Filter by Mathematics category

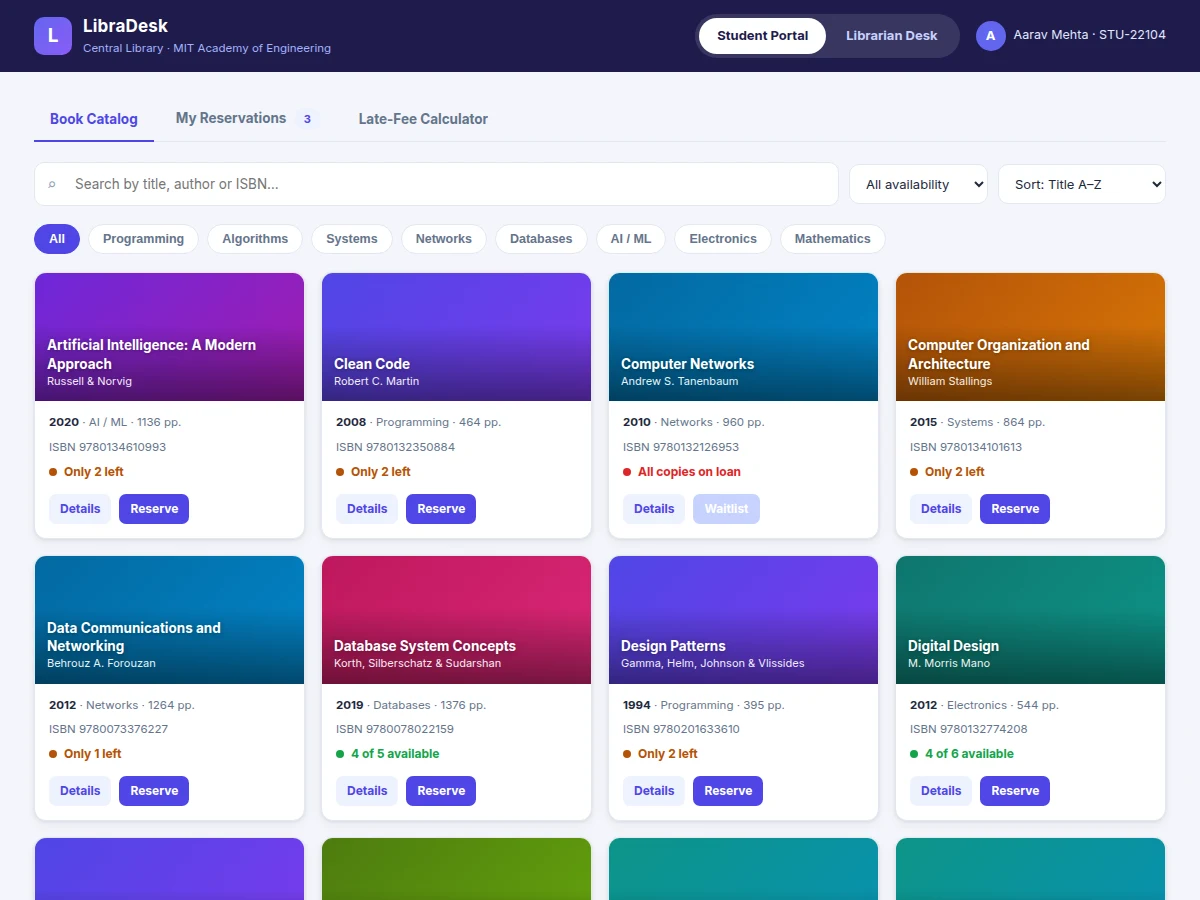click(833, 239)
